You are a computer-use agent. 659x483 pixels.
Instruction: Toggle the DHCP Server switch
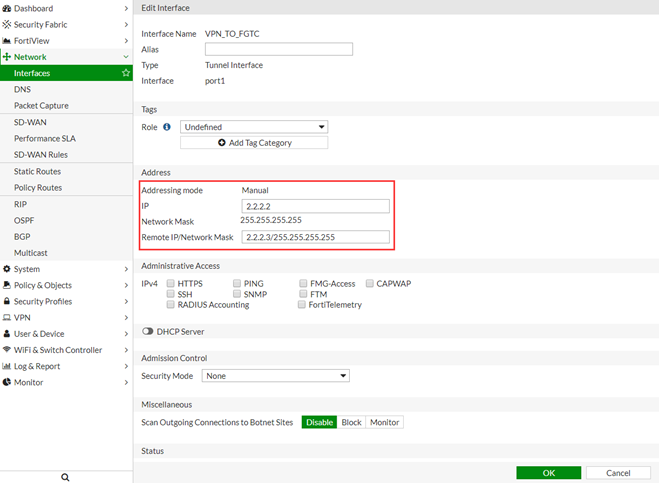148,331
